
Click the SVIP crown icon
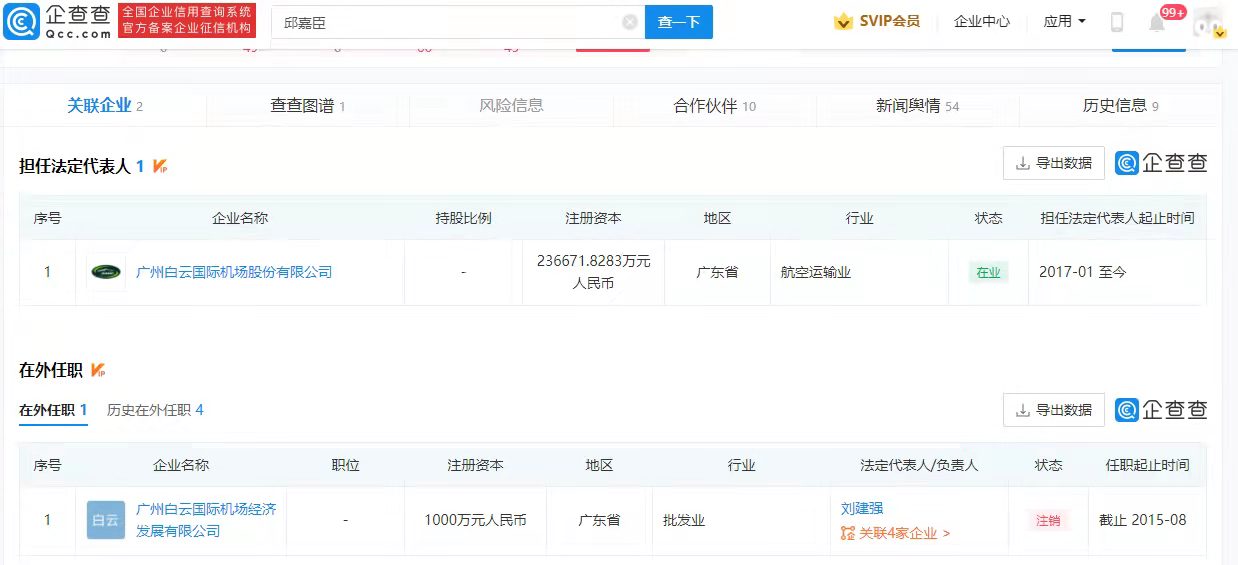(x=844, y=22)
